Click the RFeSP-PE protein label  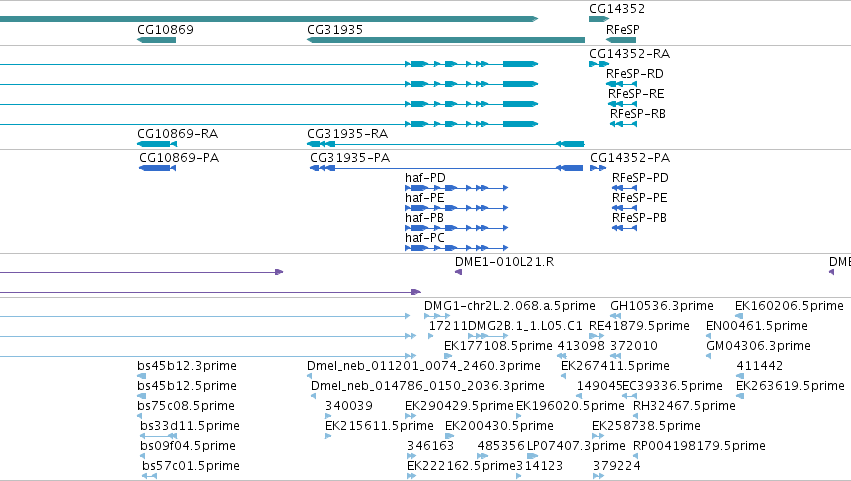coord(640,198)
